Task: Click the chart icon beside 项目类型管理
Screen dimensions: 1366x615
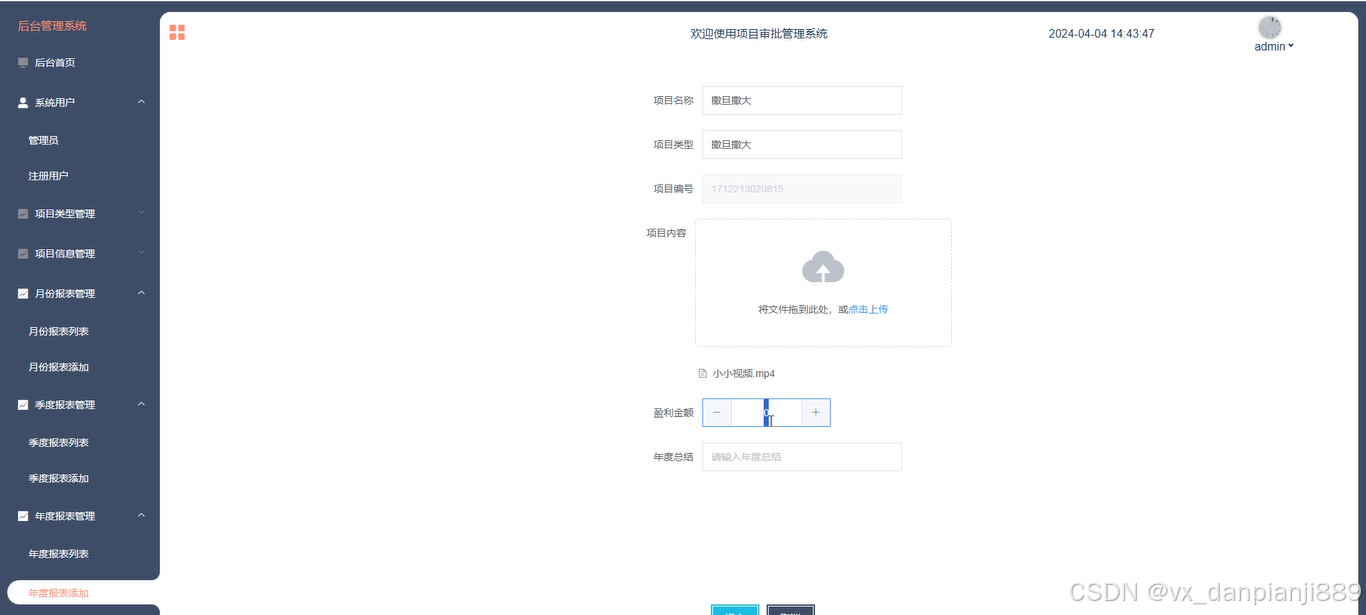Action: coord(23,213)
